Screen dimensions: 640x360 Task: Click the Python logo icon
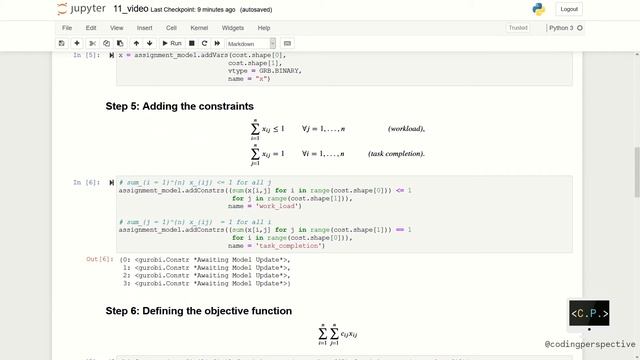[539, 9]
